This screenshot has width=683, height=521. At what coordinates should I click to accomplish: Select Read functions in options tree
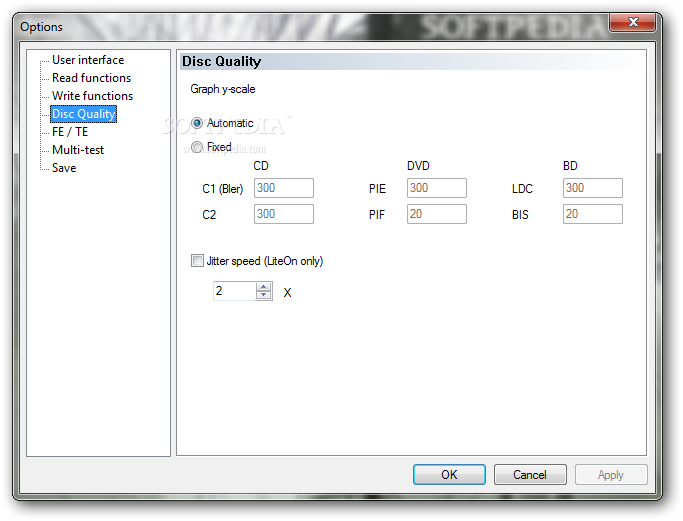tap(91, 78)
